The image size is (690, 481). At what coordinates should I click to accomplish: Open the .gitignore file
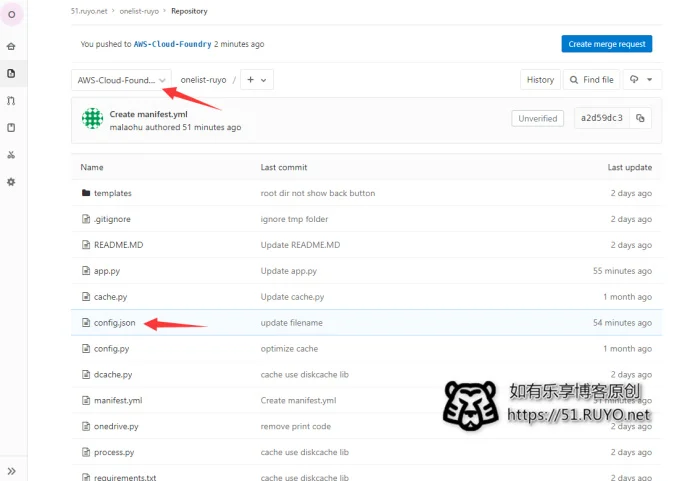tap(112, 219)
